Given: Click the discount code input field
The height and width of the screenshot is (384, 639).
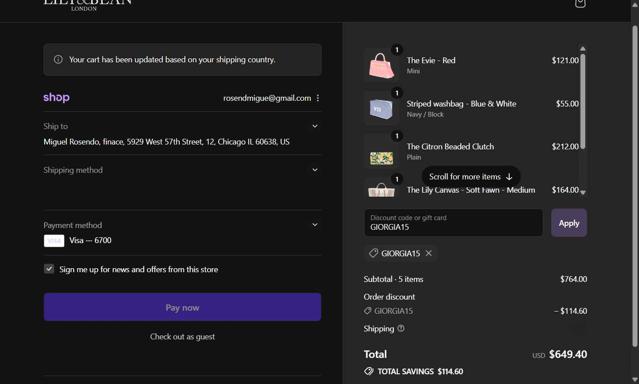Looking at the screenshot, I should (x=453, y=223).
